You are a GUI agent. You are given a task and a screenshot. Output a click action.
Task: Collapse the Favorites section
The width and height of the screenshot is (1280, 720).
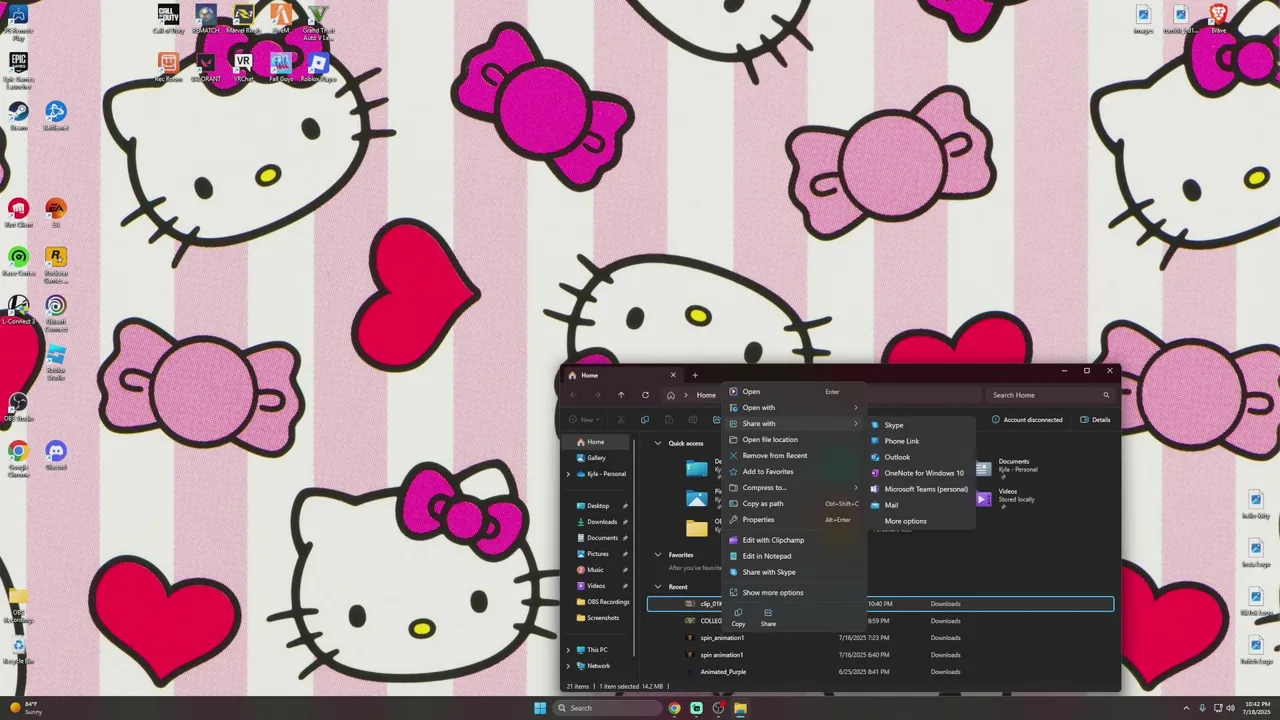[x=658, y=555]
